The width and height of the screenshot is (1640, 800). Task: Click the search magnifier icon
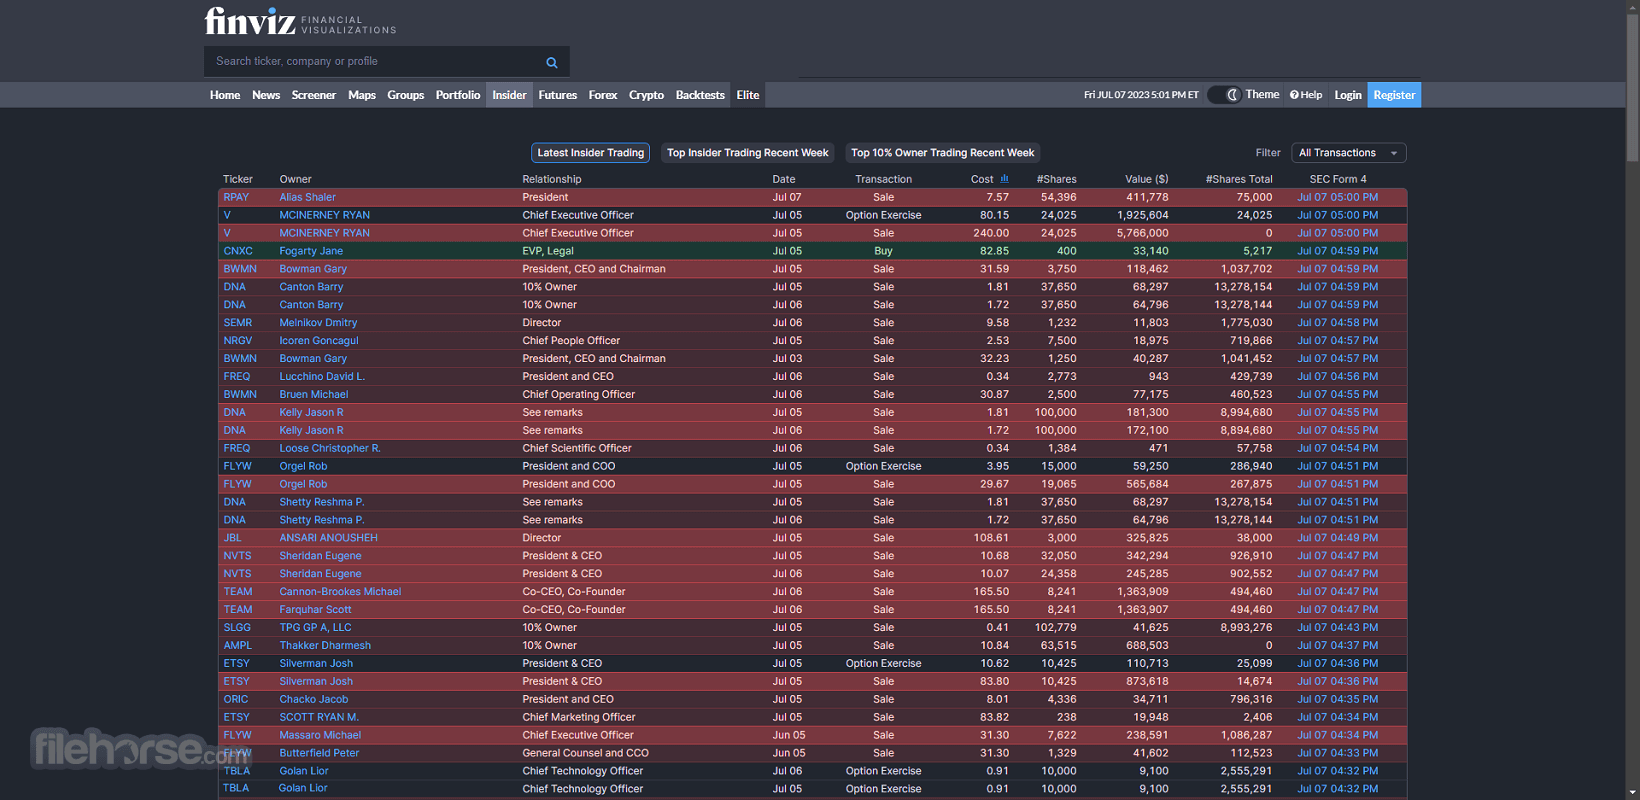(551, 62)
